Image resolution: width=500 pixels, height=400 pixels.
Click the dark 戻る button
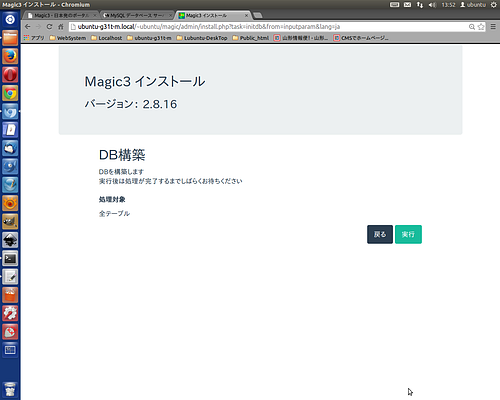tap(380, 234)
